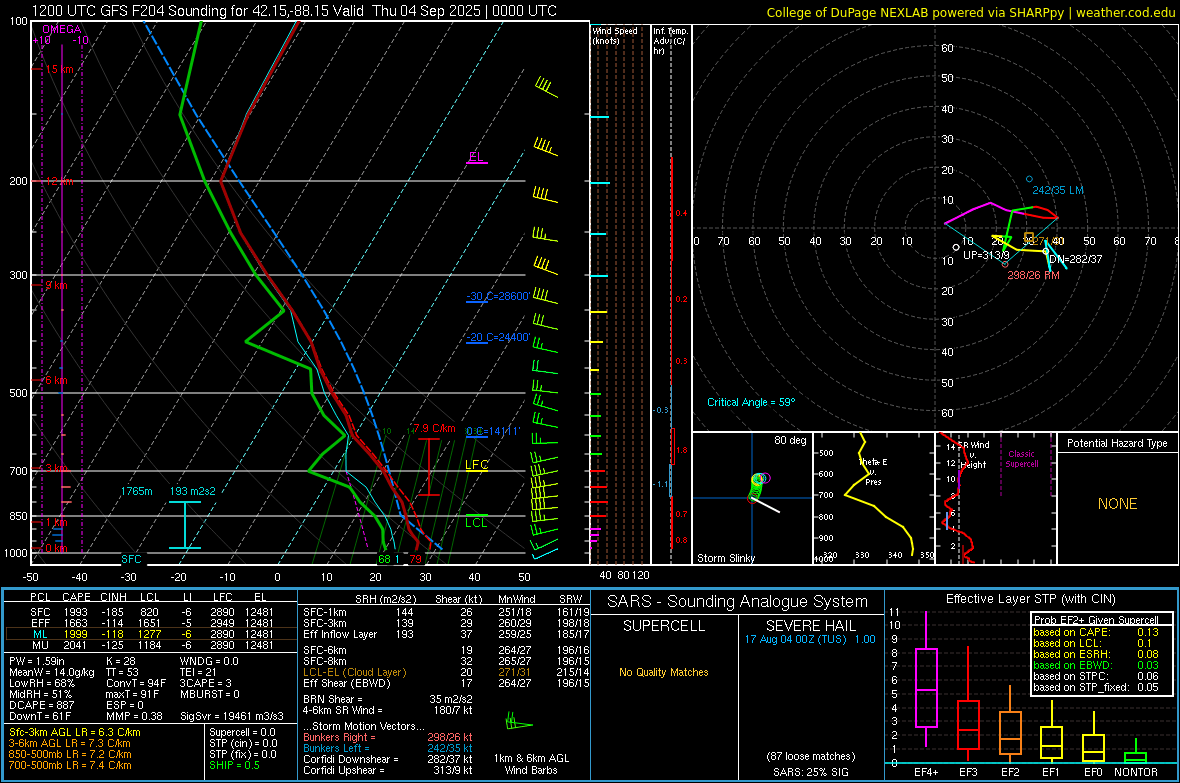Screen dimensions: 1180x783
Task: Click the Storm Slinky panel label
Action: pyautogui.click(x=725, y=558)
